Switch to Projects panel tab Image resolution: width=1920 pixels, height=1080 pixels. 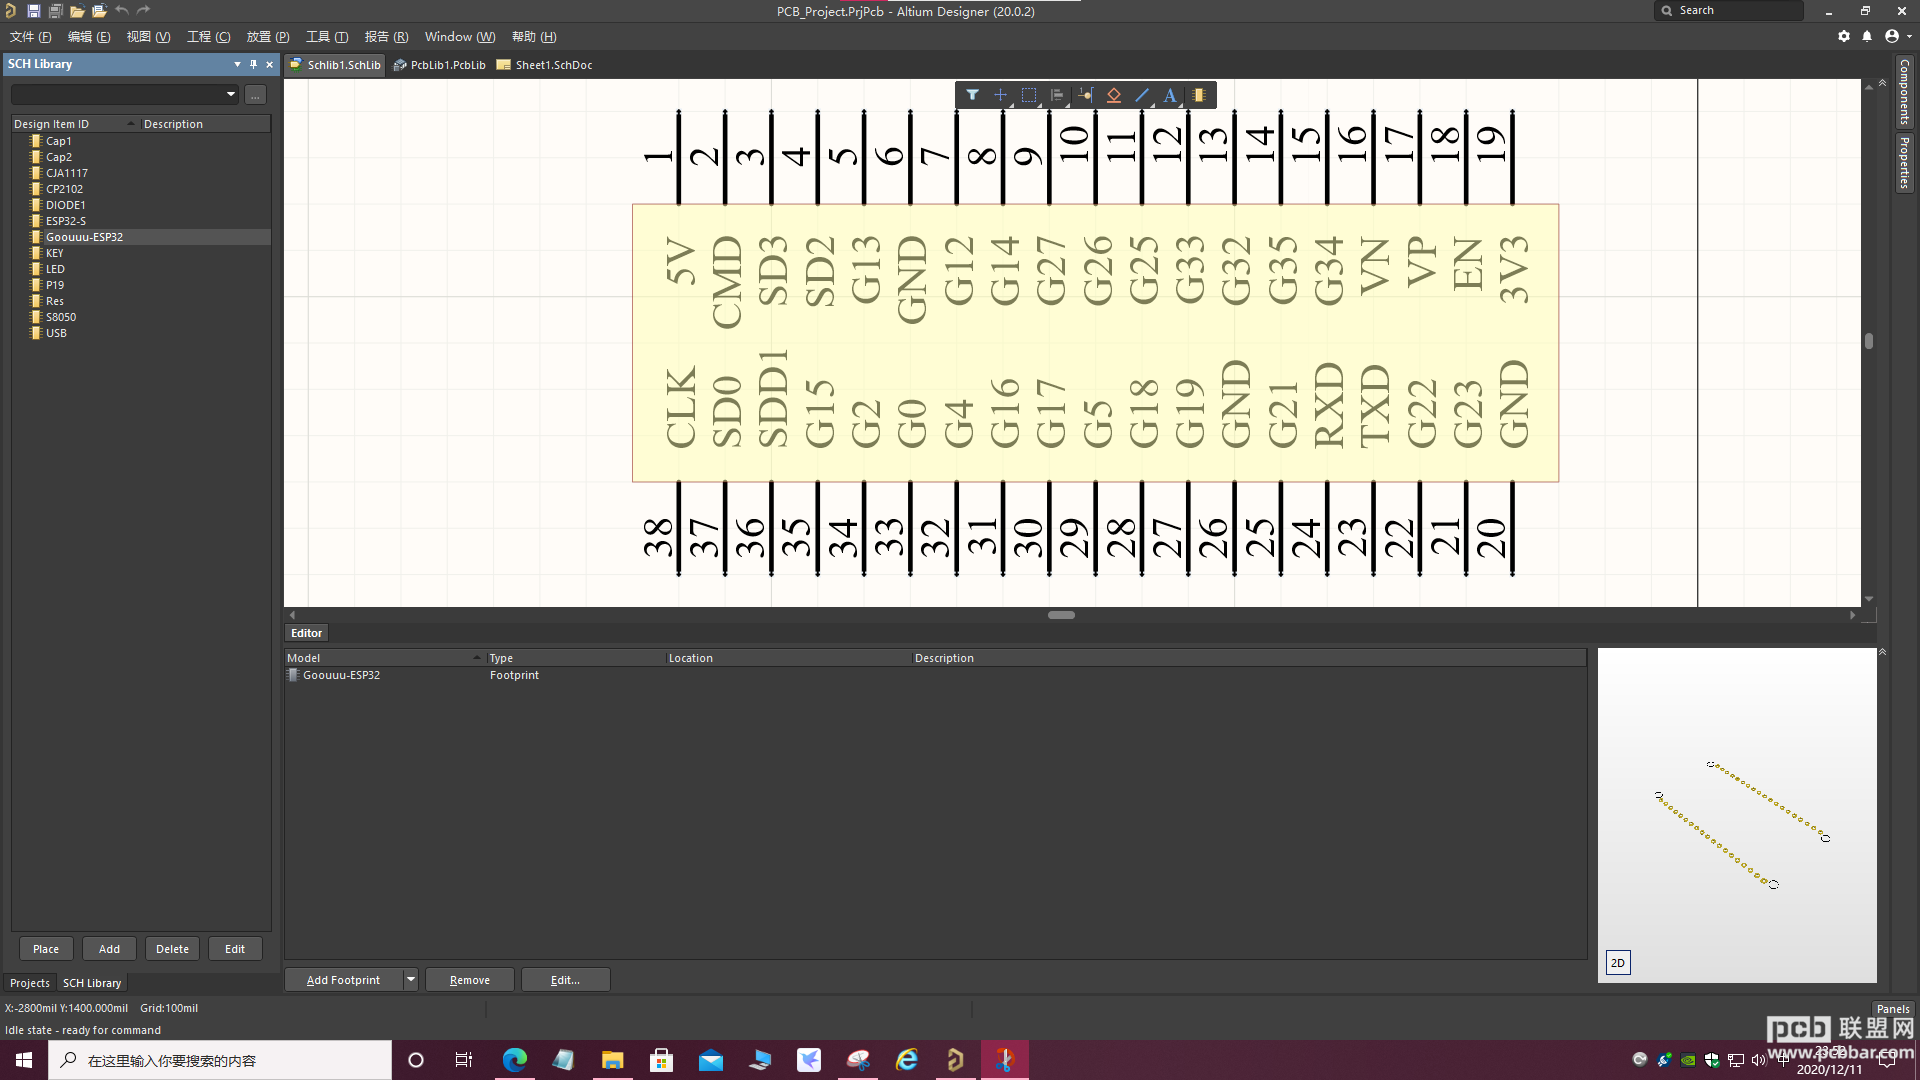[29, 983]
